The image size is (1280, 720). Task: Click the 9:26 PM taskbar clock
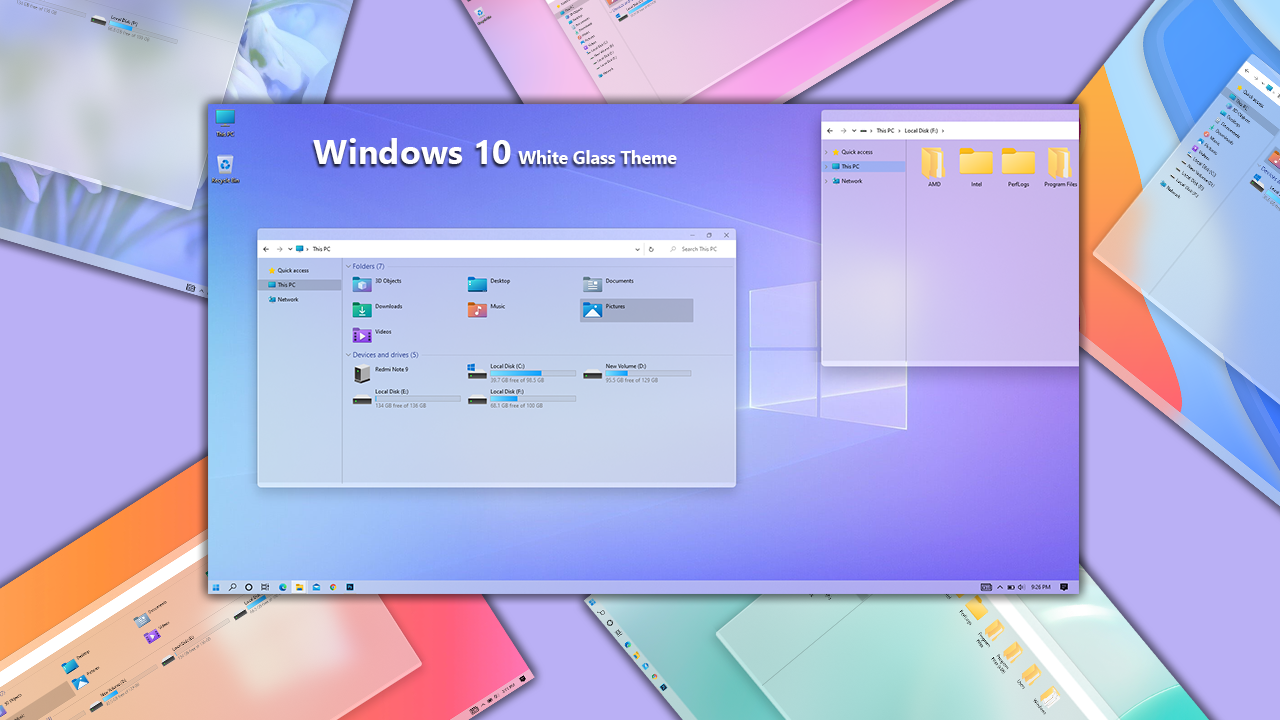[1041, 587]
